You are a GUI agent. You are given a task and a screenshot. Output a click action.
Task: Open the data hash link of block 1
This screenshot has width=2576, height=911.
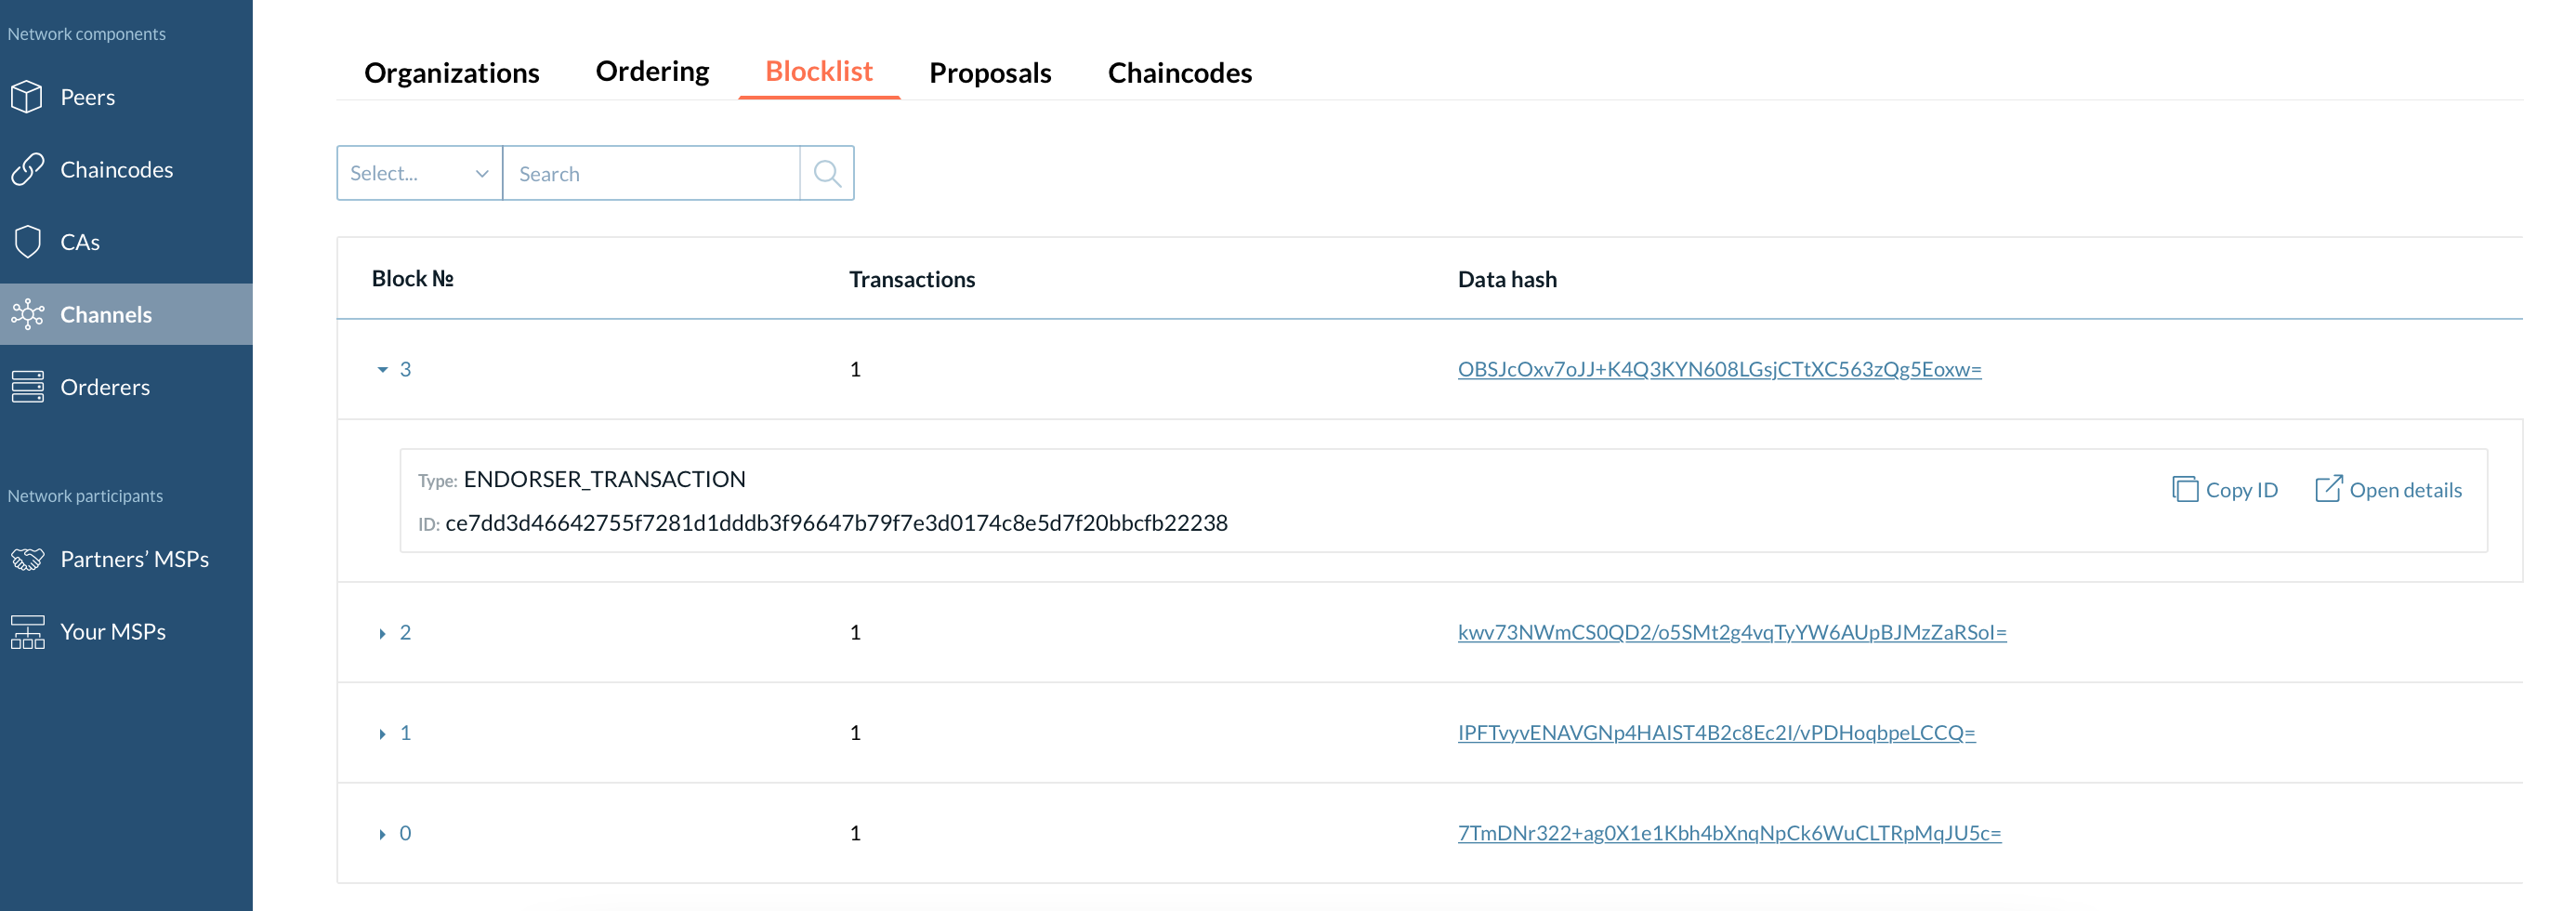[x=1717, y=732]
